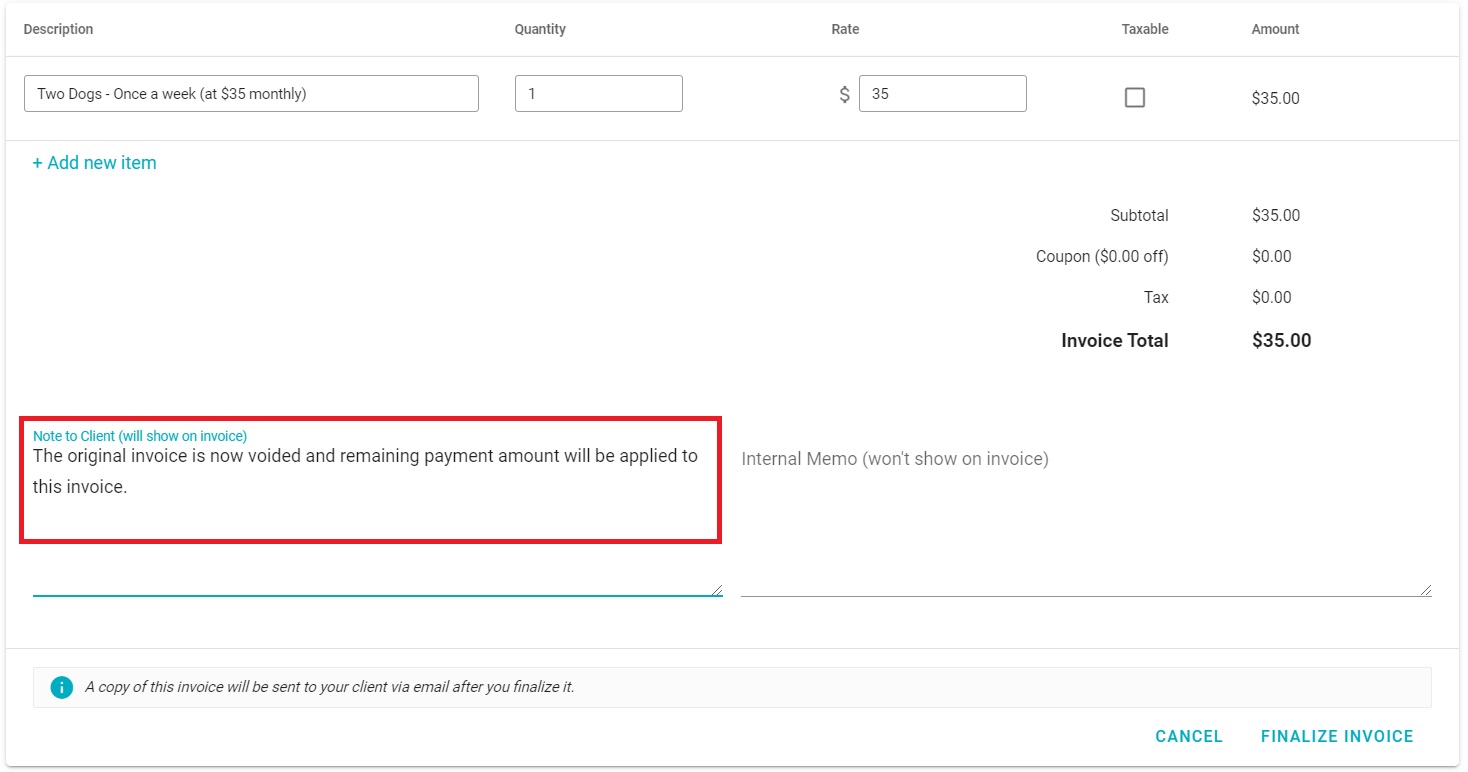
Task: Enable the Taxable checkbox for Two Dogs item
Action: click(x=1134, y=96)
